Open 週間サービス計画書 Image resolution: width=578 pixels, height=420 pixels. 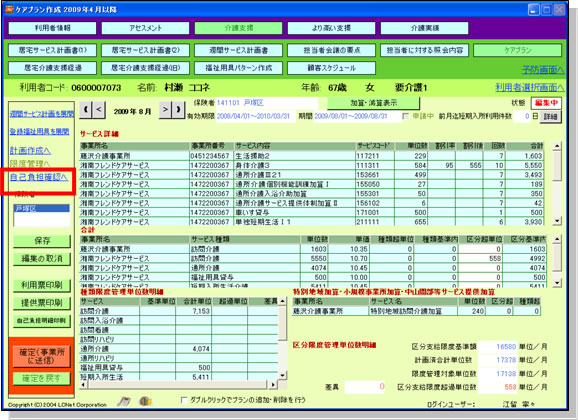click(238, 50)
